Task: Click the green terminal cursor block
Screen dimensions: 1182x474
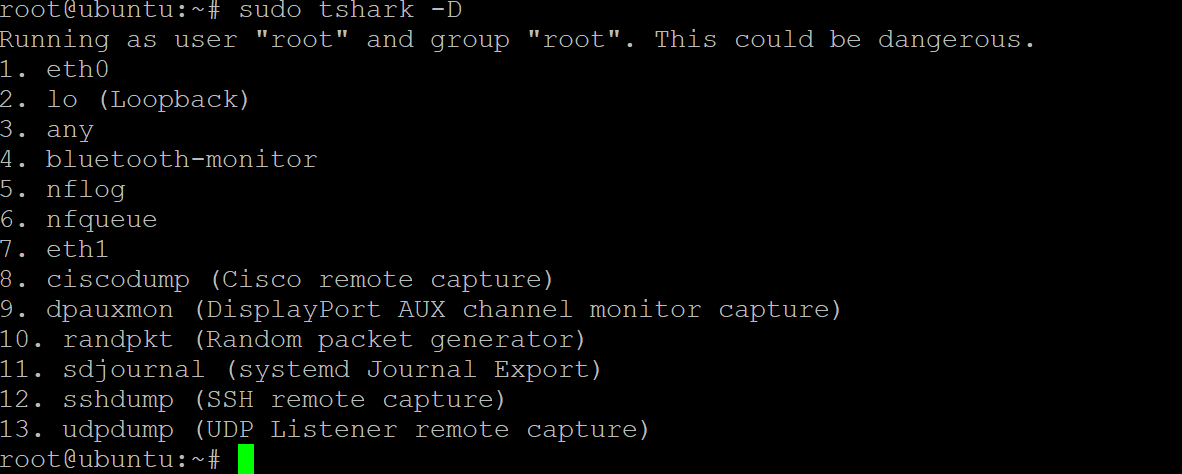Action: click(x=246, y=460)
